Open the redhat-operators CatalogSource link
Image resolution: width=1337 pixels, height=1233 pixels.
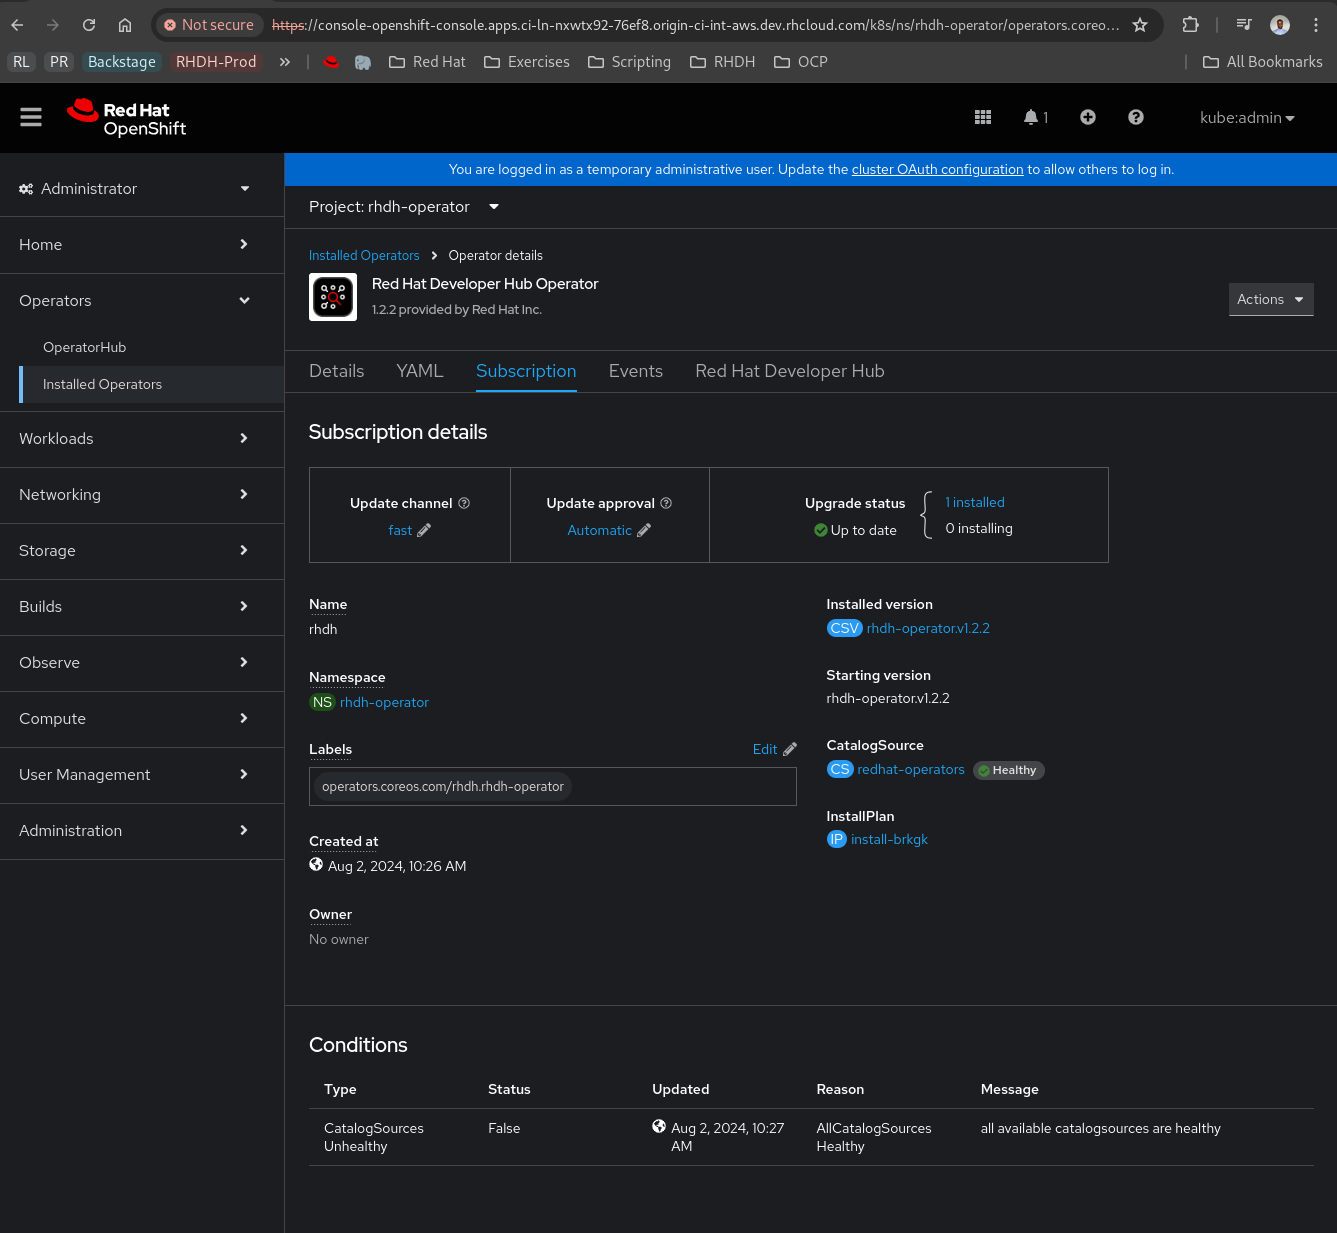(910, 770)
